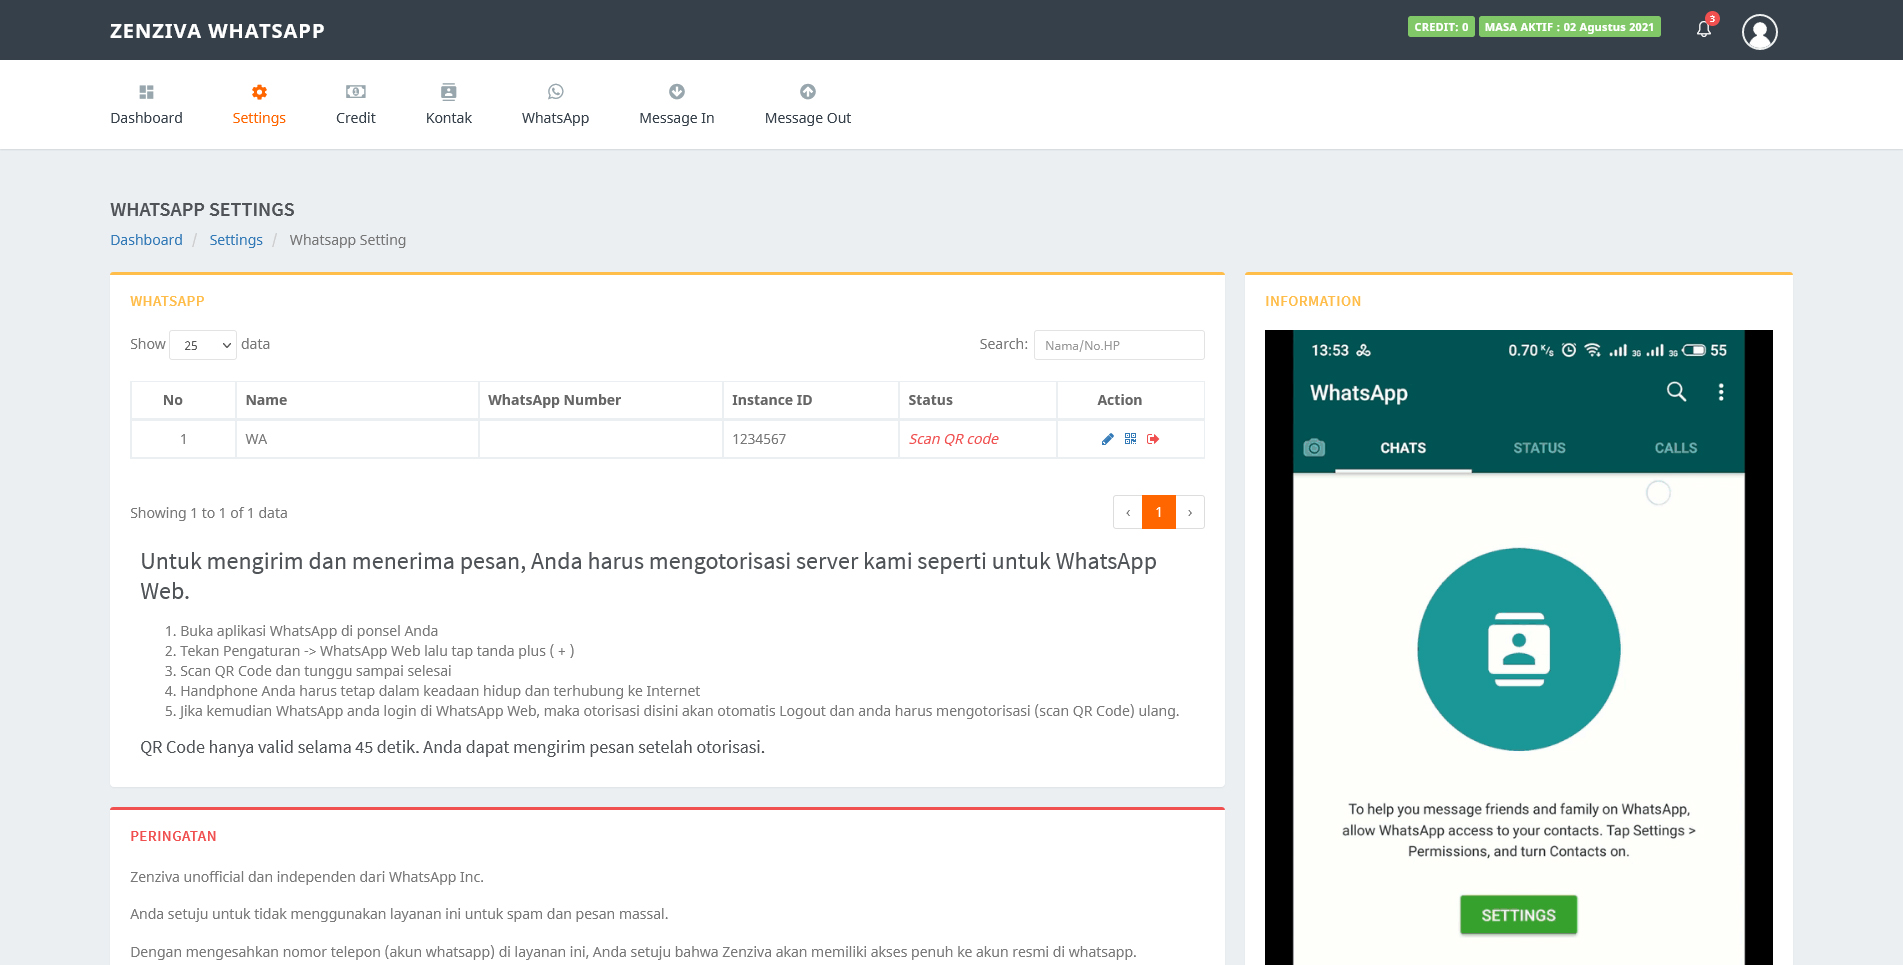The height and width of the screenshot is (965, 1903).
Task: Open Message In inbox icon
Action: tap(677, 92)
